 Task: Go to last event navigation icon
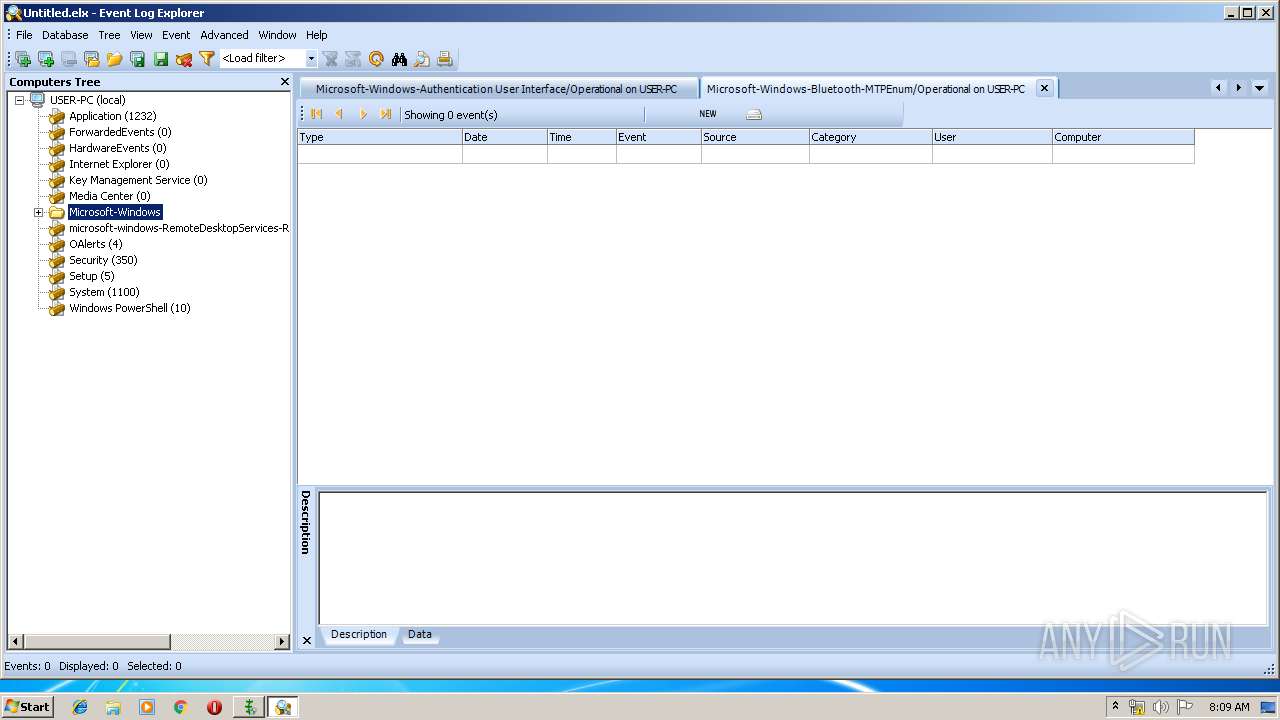coord(386,114)
